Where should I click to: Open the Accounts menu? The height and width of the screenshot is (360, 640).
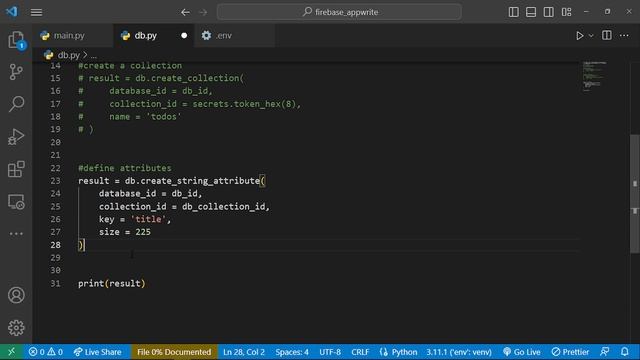tap(16, 295)
